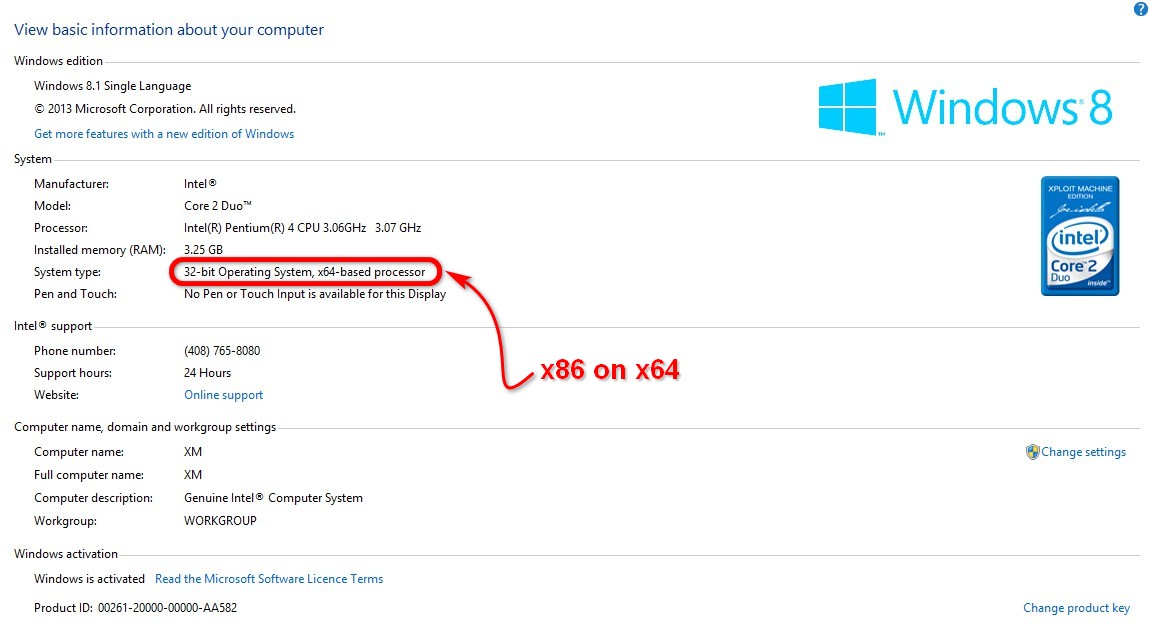Screen dimensions: 1150x643
Task: Select the Genuine Intel Computer System description
Action: point(273,498)
